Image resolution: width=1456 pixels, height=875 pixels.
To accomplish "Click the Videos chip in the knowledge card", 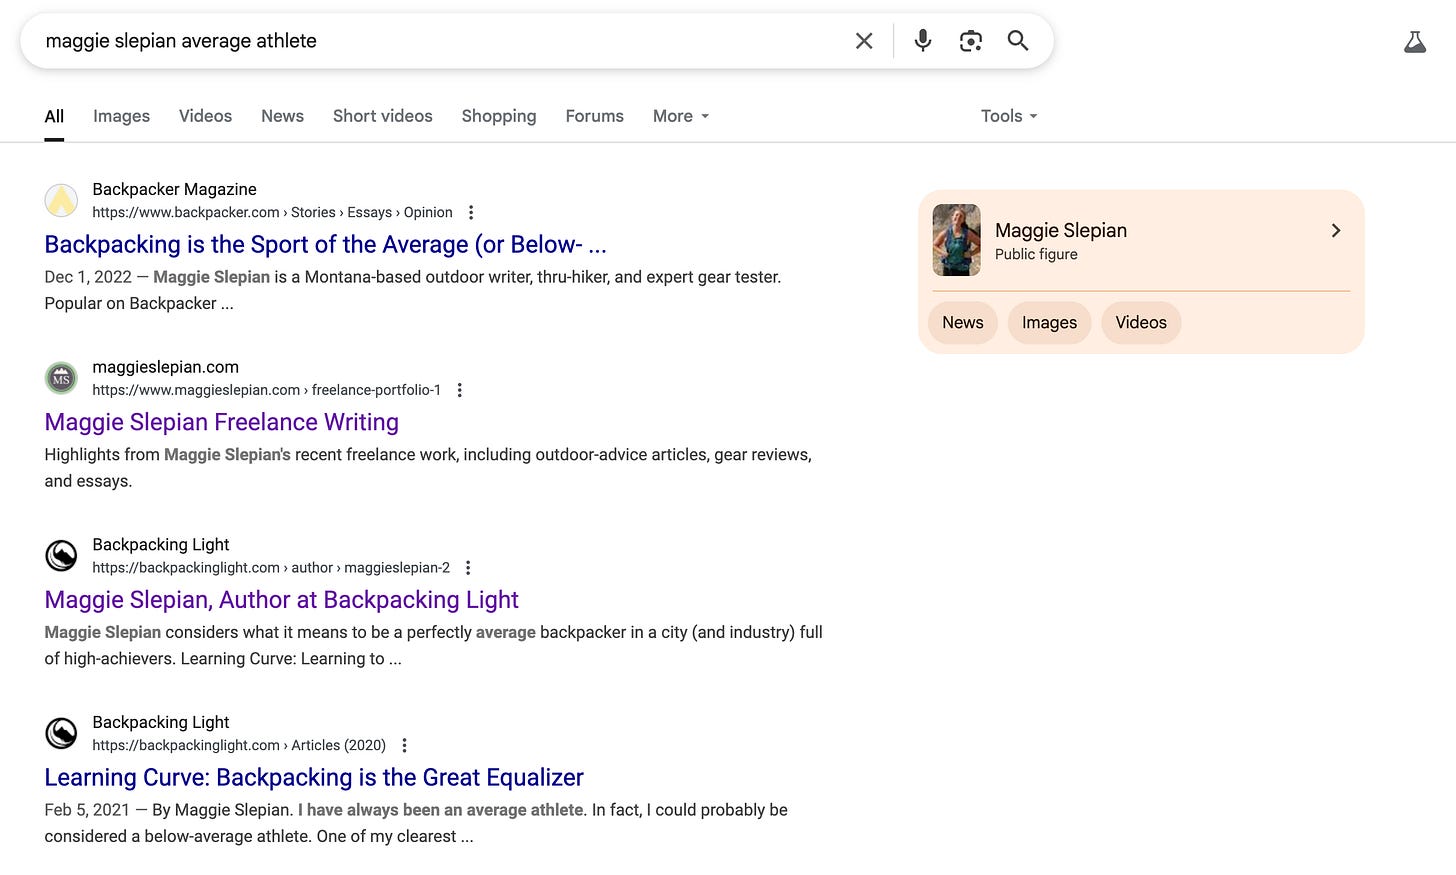I will (1141, 323).
